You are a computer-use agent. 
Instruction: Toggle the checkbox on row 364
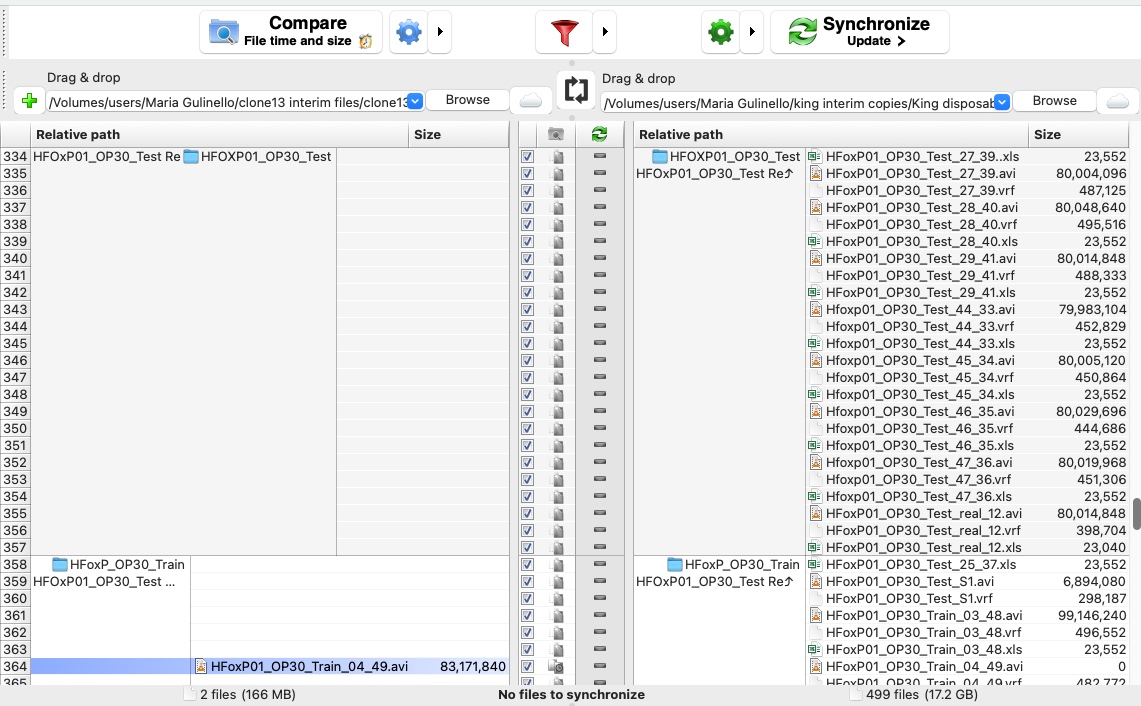coord(528,666)
